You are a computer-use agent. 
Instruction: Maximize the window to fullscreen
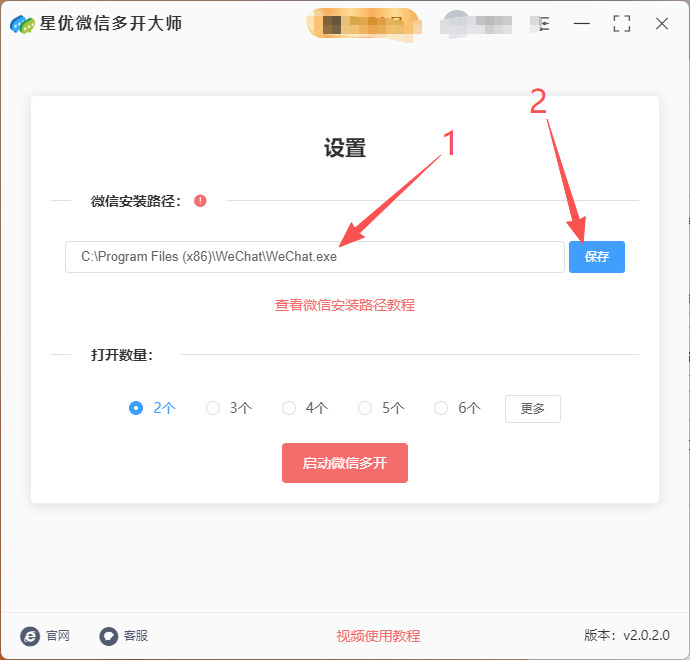click(621, 24)
